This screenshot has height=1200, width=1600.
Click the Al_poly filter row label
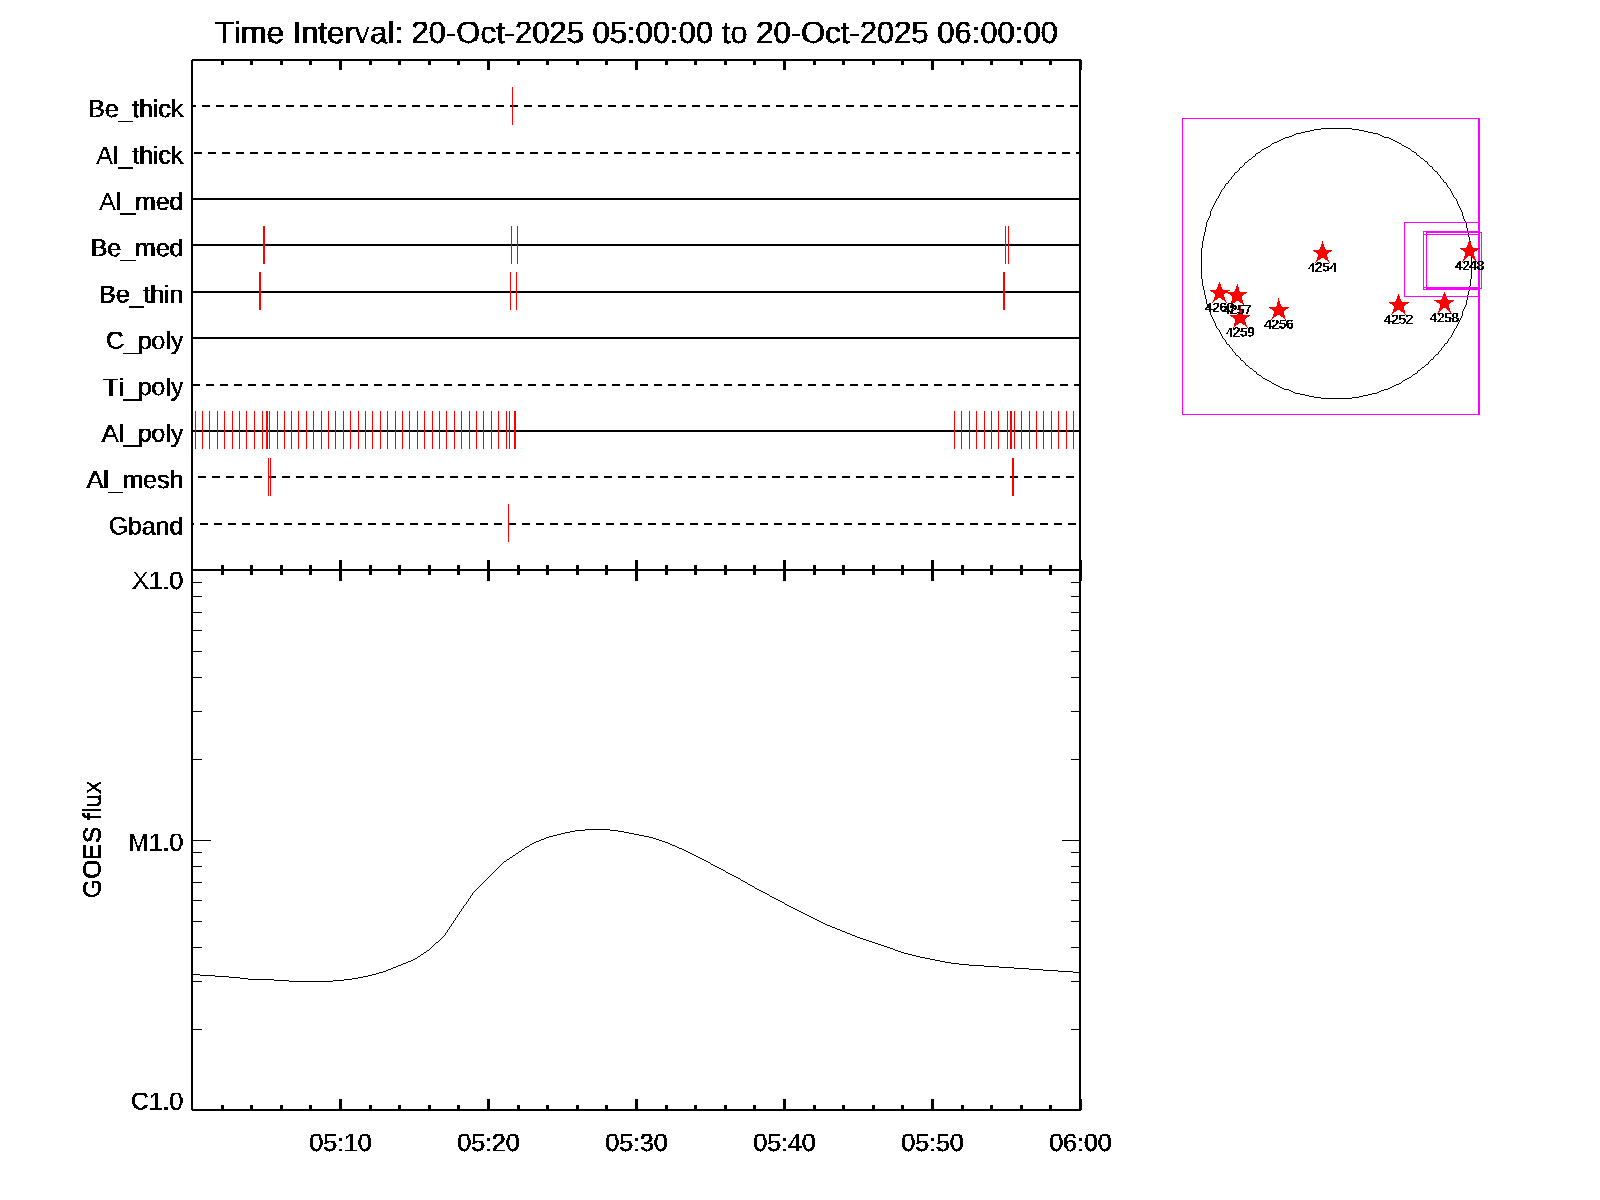[x=142, y=434]
